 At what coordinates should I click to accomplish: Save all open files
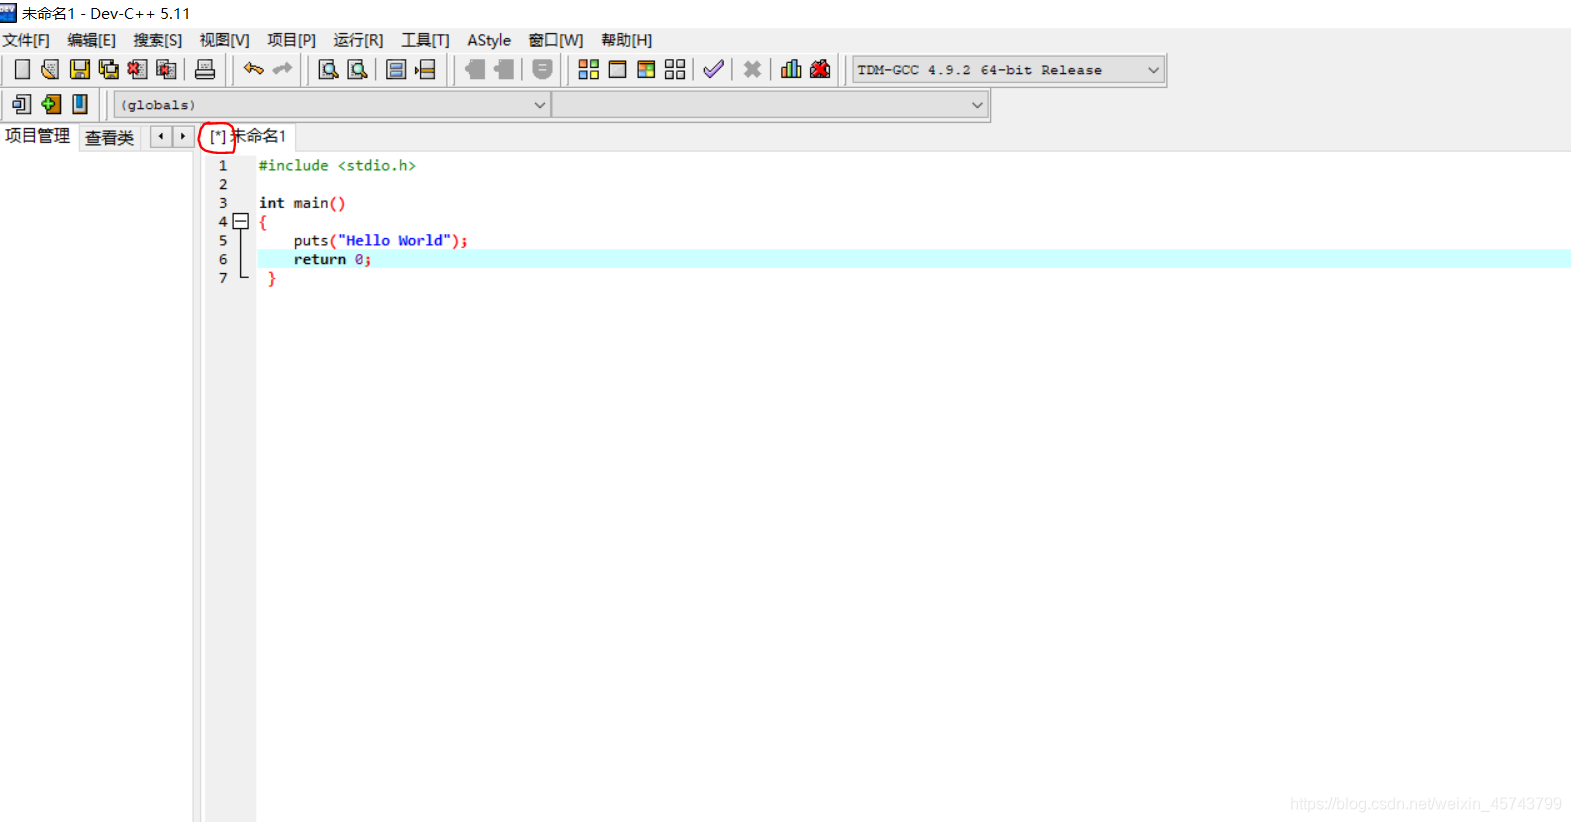pyautogui.click(x=108, y=69)
